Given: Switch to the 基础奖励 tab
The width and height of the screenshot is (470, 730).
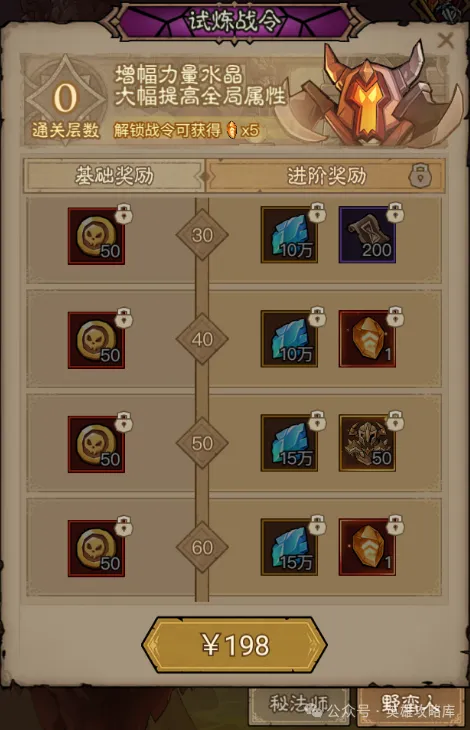Looking at the screenshot, I should [x=114, y=176].
